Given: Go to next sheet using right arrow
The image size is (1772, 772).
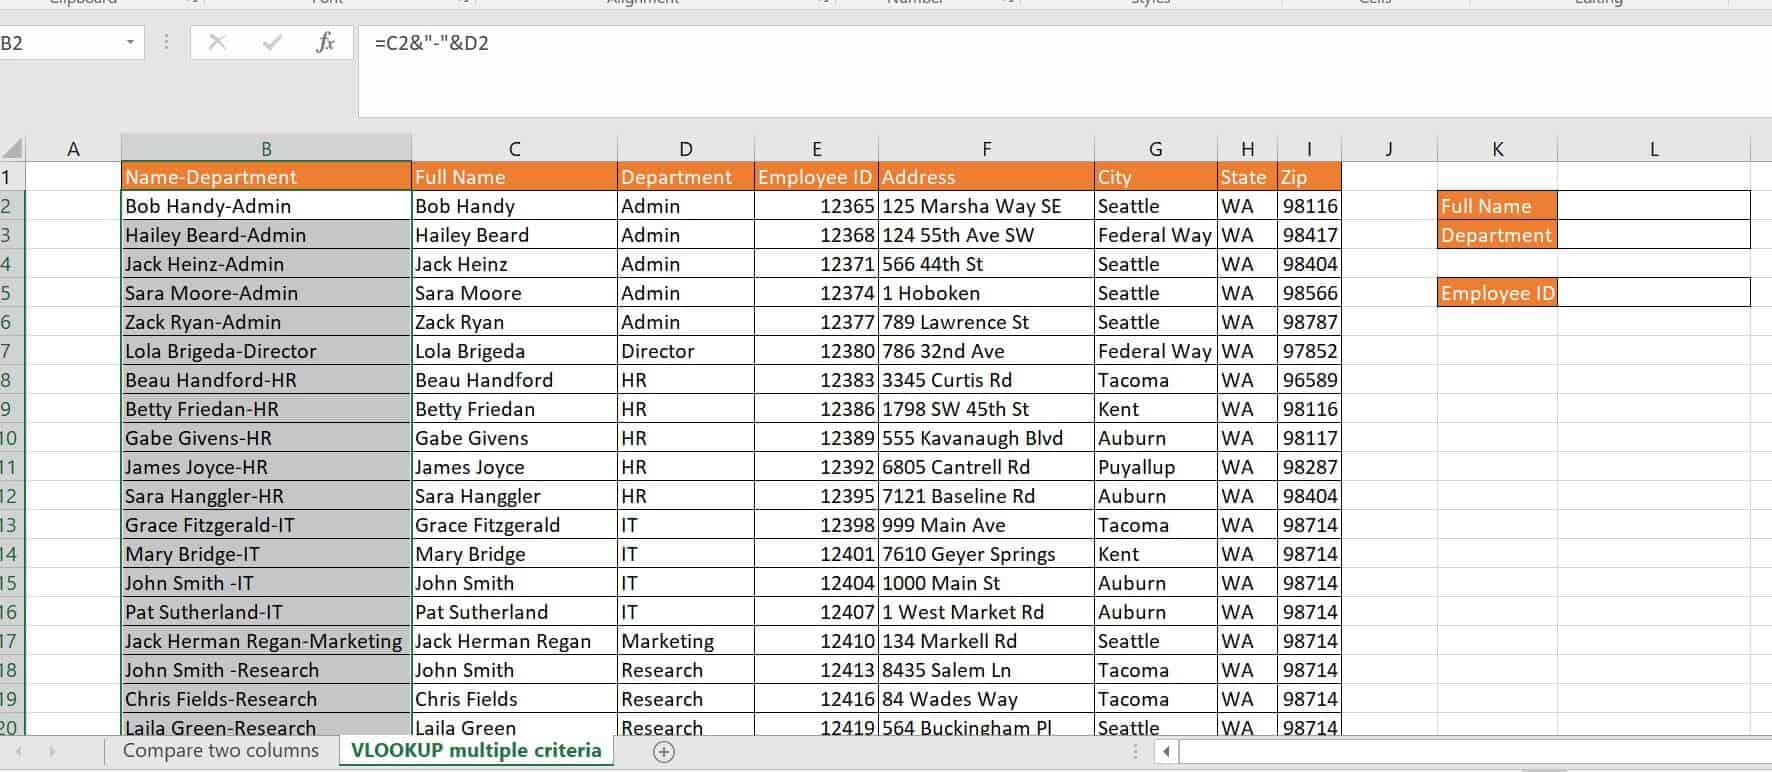Looking at the screenshot, I should (x=52, y=751).
